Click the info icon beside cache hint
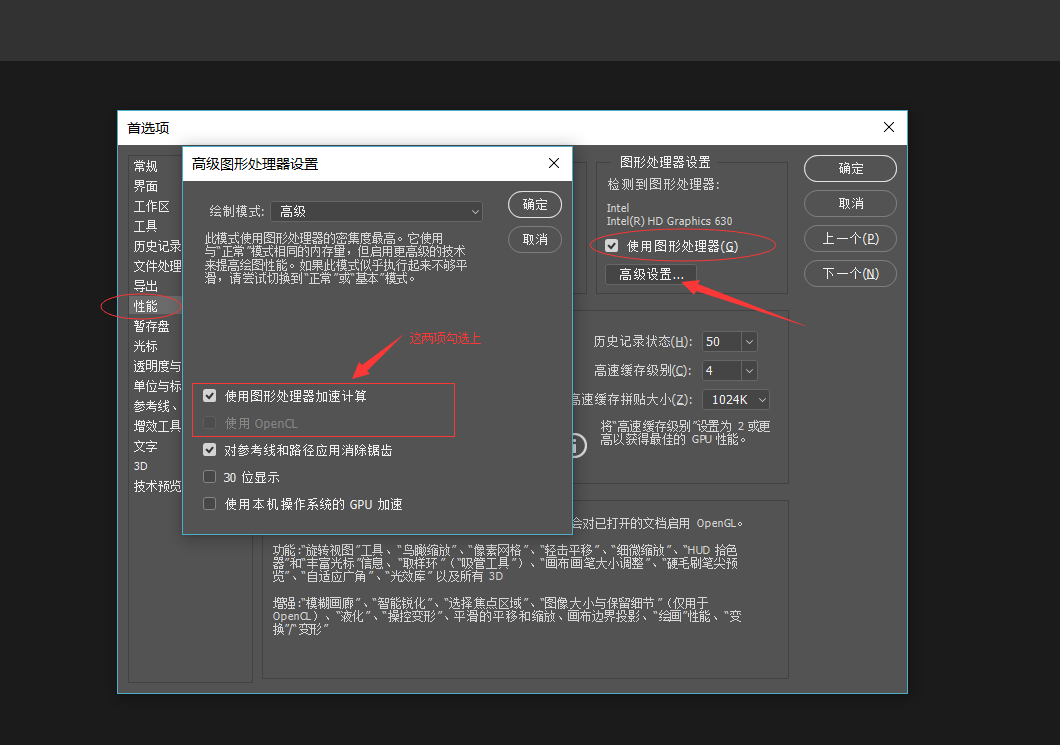The height and width of the screenshot is (745, 1060). [x=577, y=445]
